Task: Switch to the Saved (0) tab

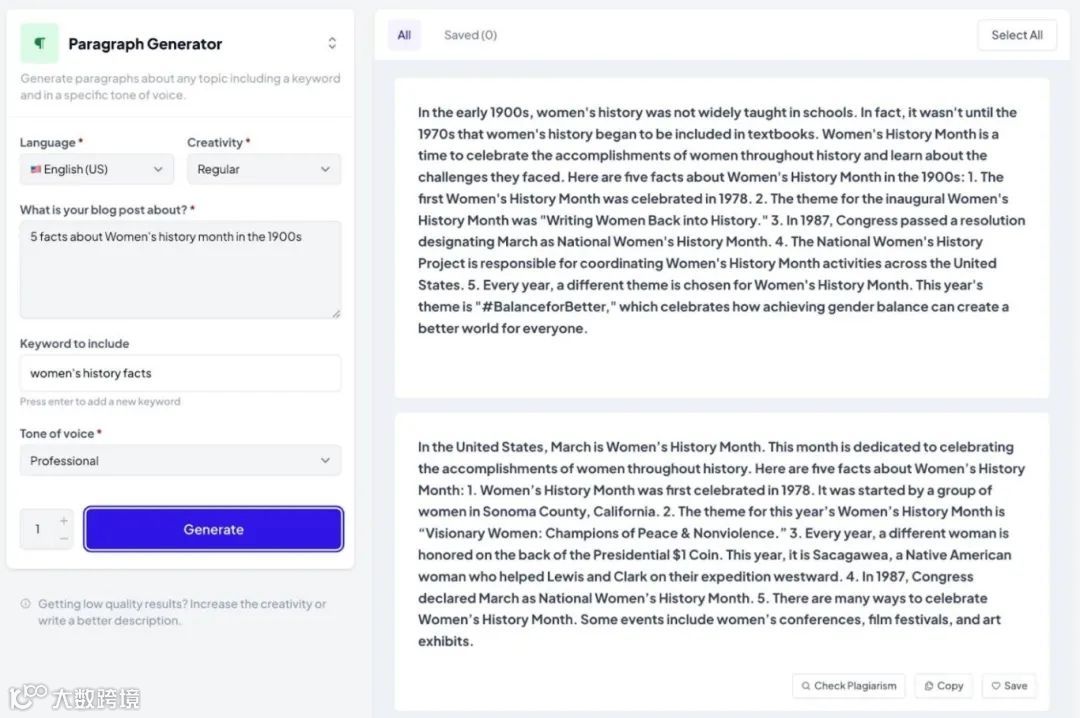Action: 470,34
